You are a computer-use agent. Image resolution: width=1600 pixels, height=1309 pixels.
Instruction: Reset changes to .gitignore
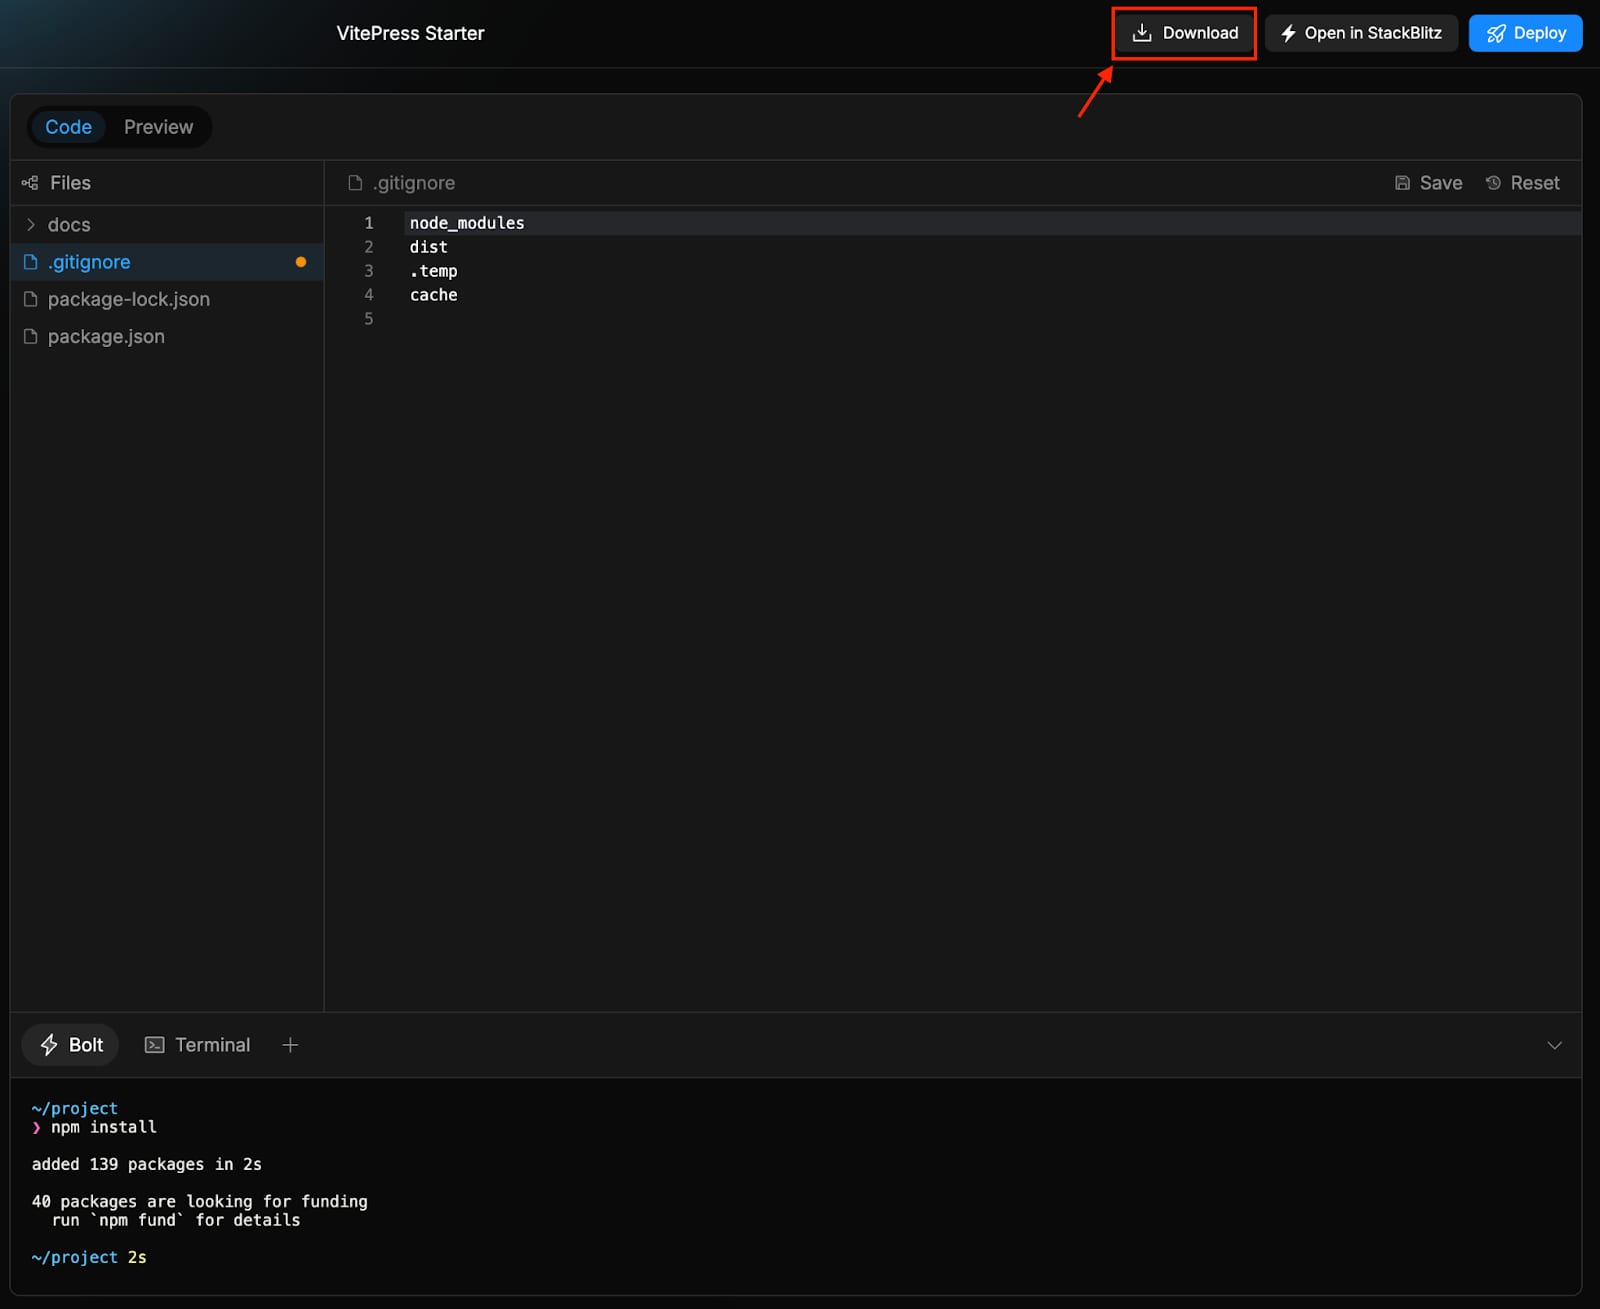coord(1522,183)
